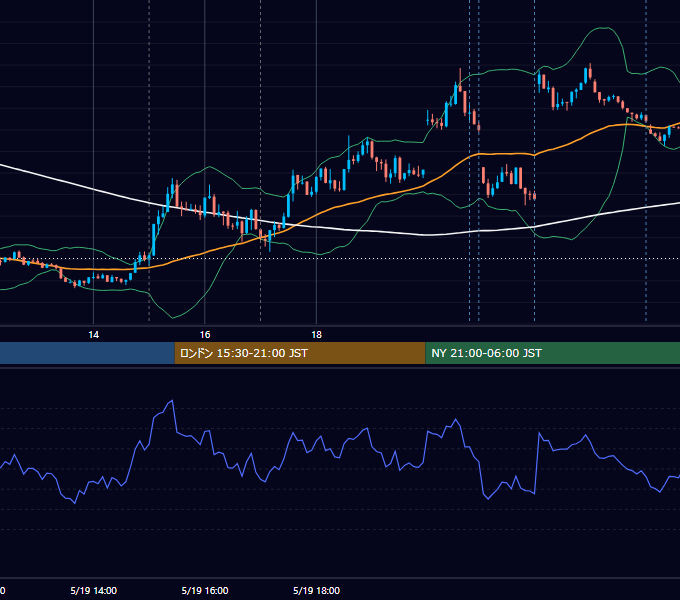Click the blue session bar before London
The height and width of the screenshot is (600, 680).
(x=87, y=353)
